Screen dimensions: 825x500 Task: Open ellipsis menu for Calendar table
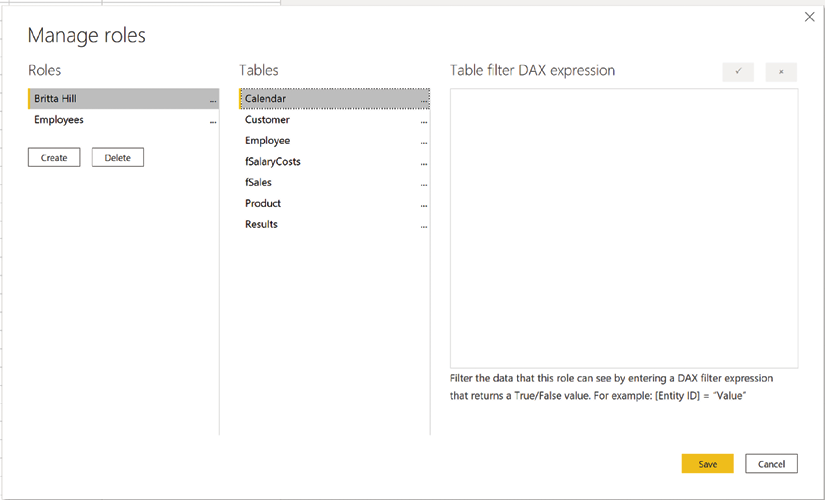[x=424, y=100]
